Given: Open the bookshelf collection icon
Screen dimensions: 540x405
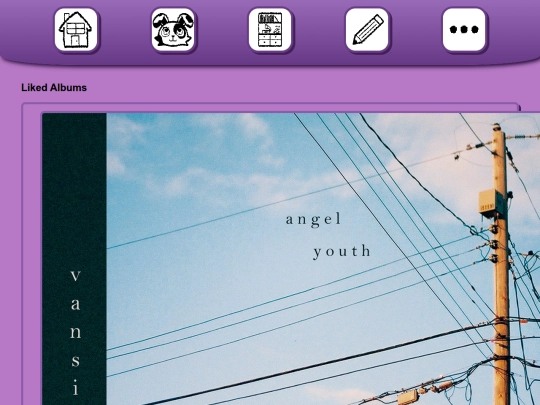Looking at the screenshot, I should (x=270, y=30).
